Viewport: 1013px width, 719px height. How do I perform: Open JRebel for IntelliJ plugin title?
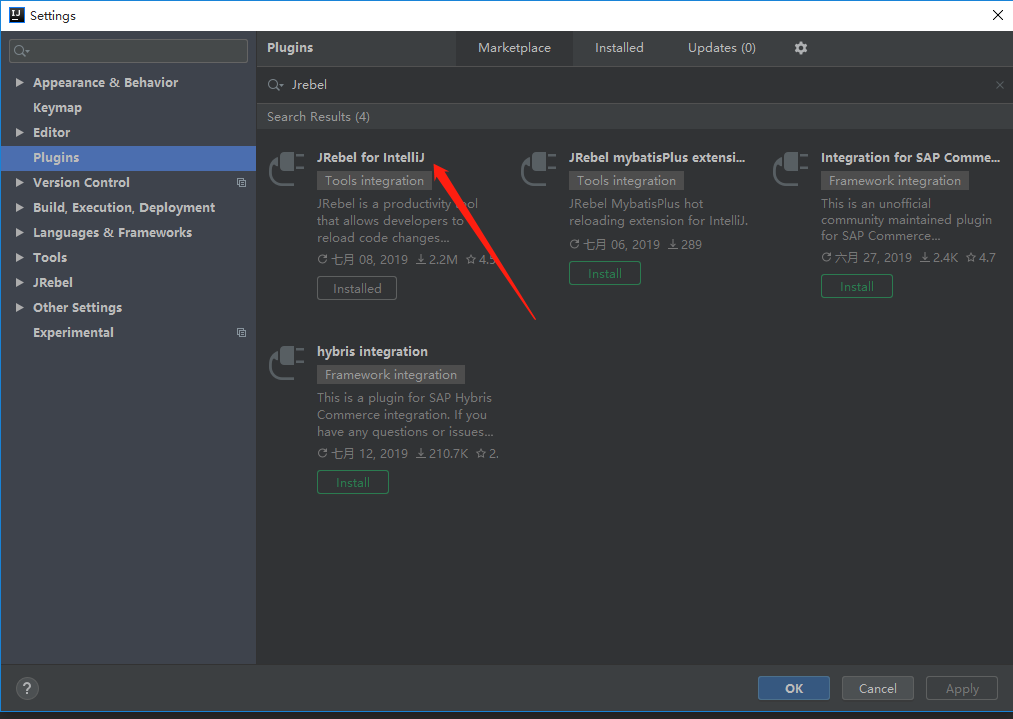click(371, 158)
